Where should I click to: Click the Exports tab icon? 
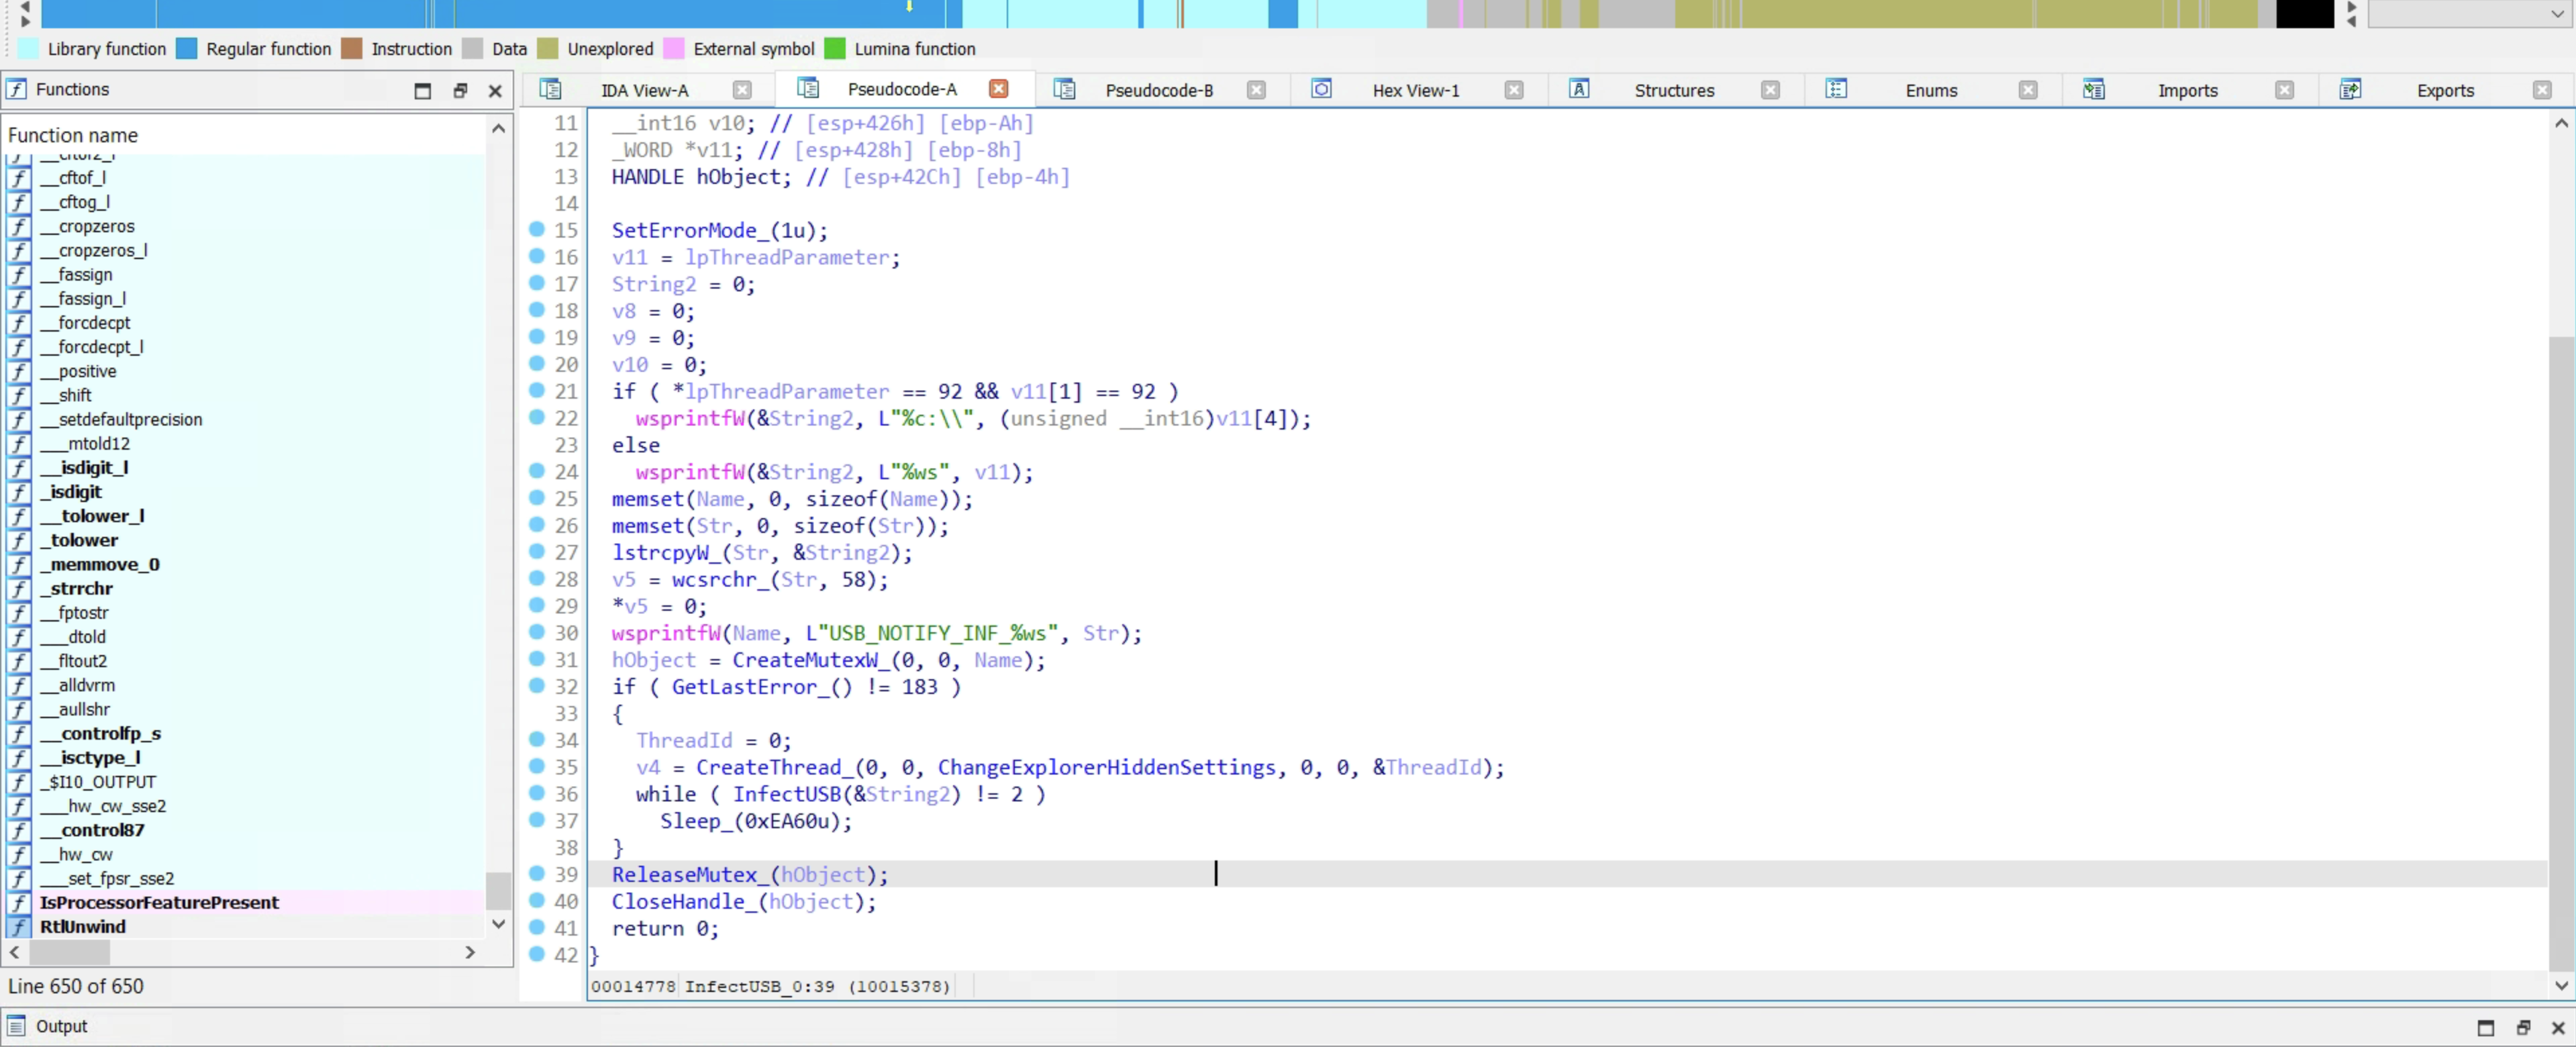[x=2350, y=89]
